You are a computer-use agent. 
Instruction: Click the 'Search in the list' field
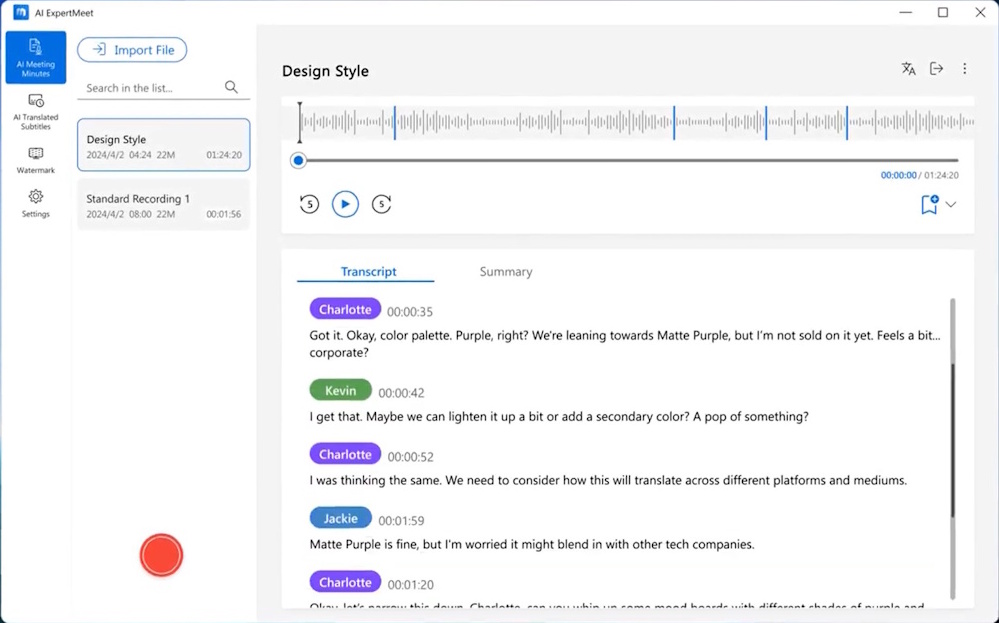(x=150, y=88)
